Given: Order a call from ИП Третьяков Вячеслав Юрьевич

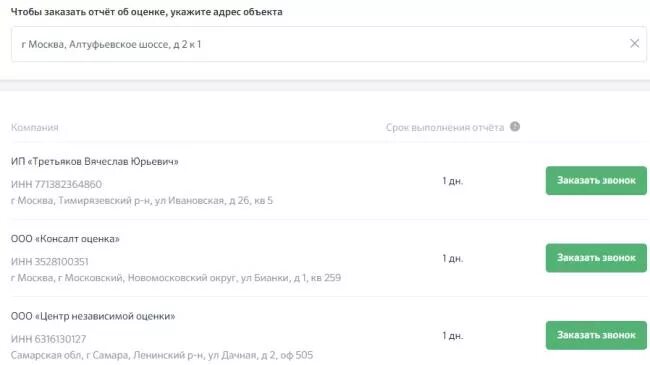Looking at the screenshot, I should 596,180.
